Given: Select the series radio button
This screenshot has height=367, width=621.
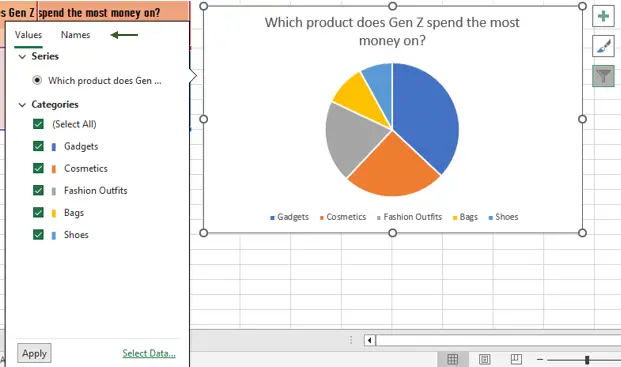Looking at the screenshot, I should coord(37,80).
